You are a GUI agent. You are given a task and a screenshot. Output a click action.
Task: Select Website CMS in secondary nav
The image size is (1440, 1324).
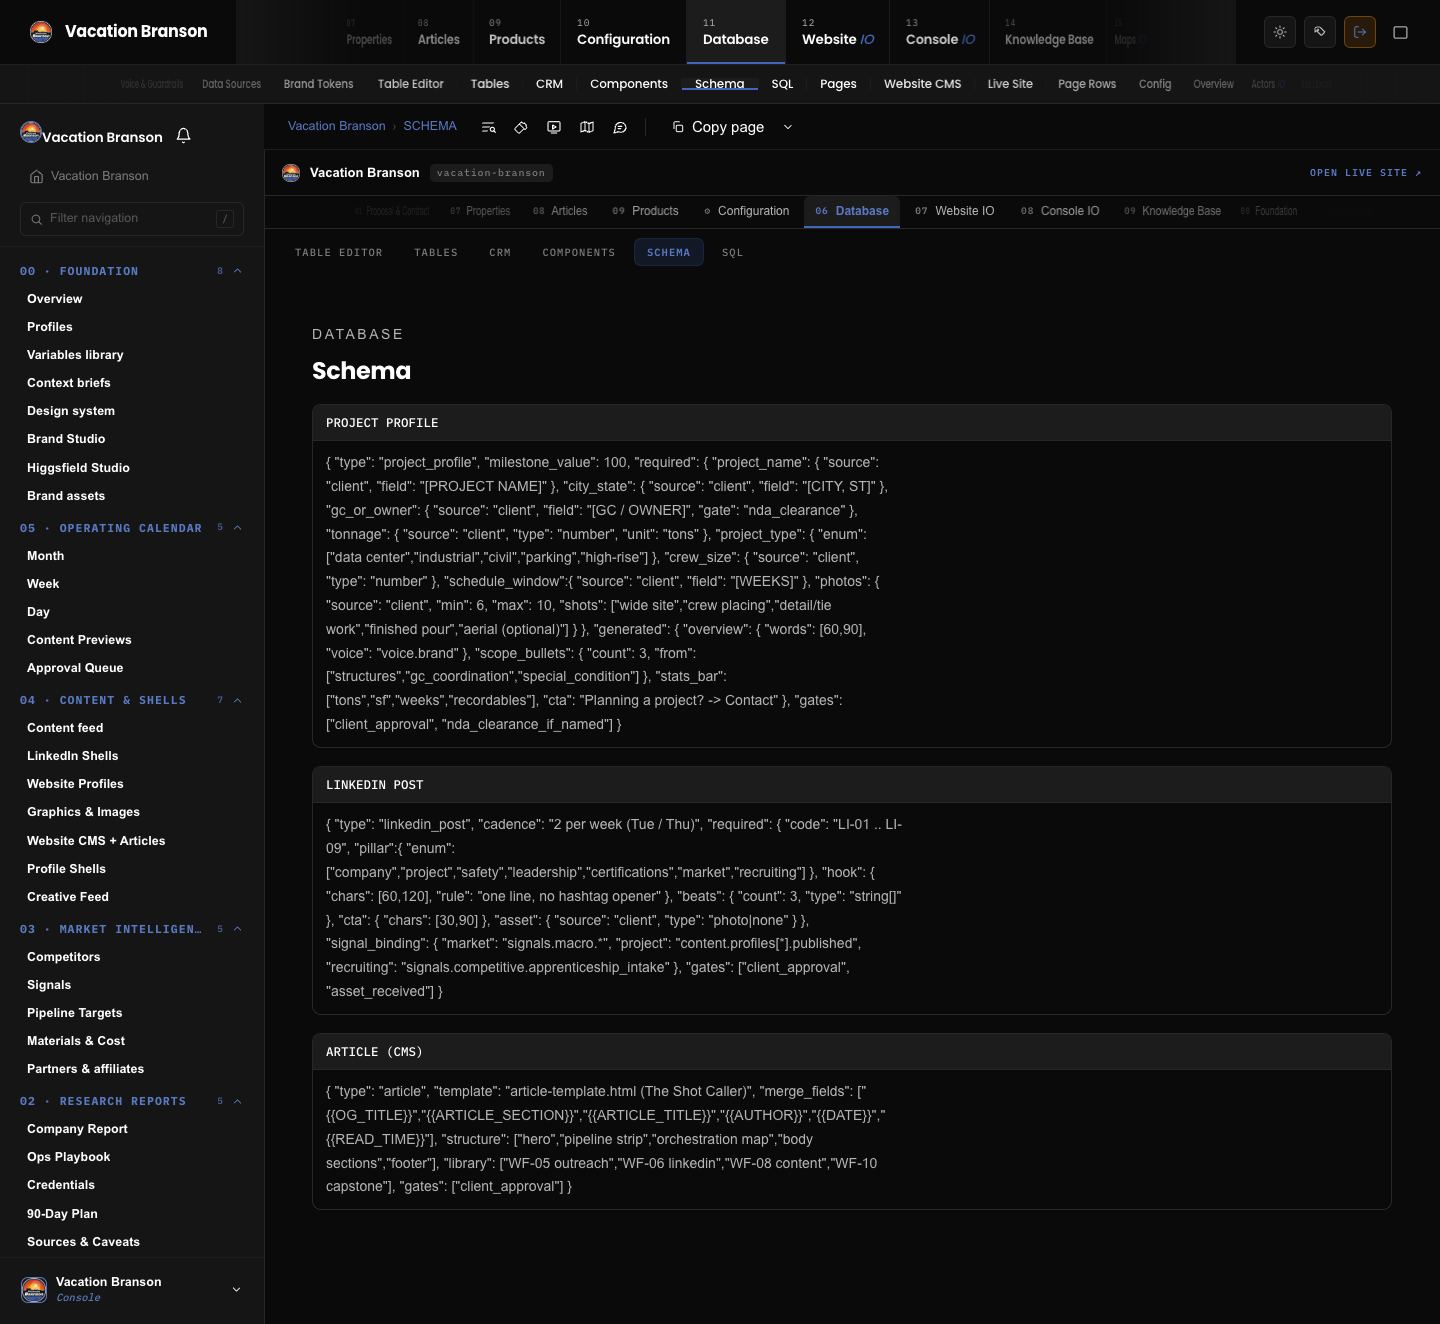pyautogui.click(x=922, y=84)
